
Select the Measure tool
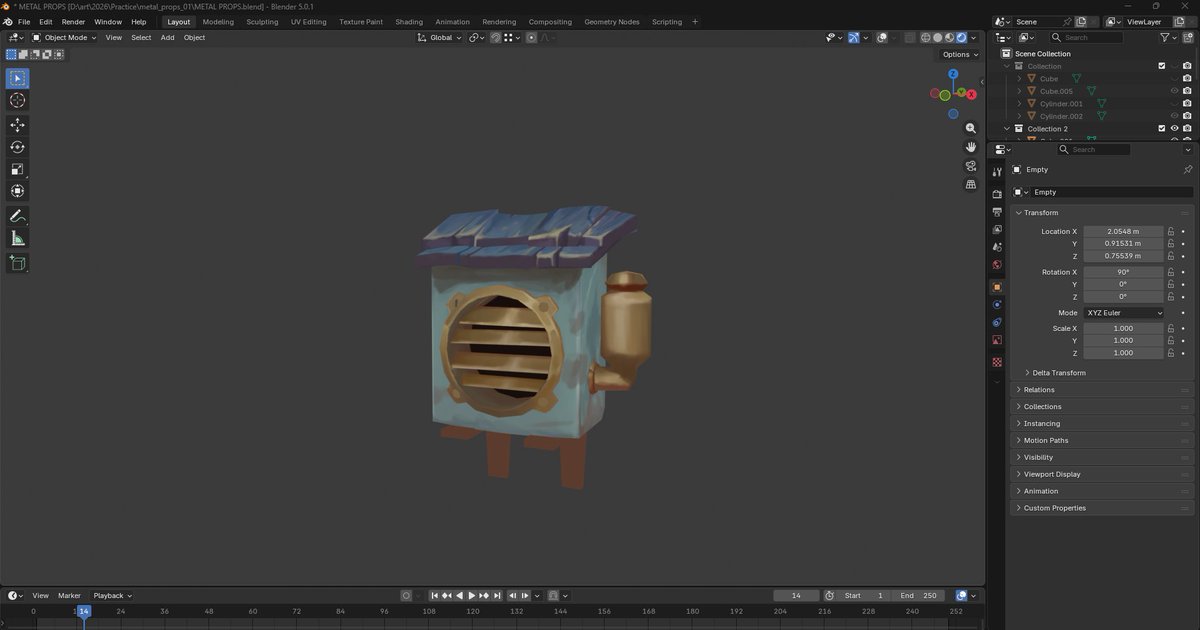click(17, 238)
